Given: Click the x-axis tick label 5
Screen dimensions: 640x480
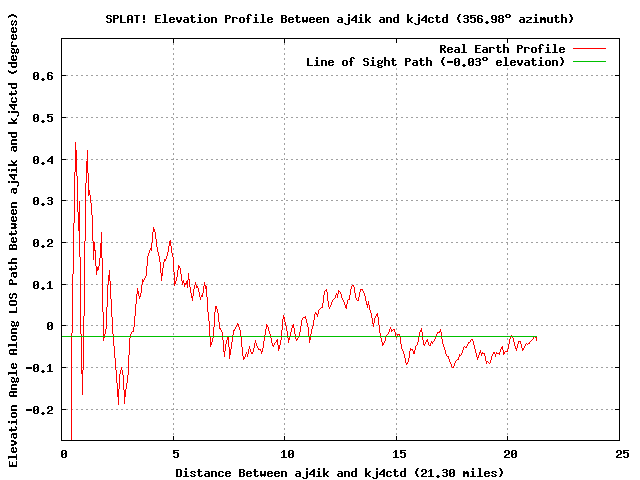Looking at the screenshot, I should click(176, 454).
